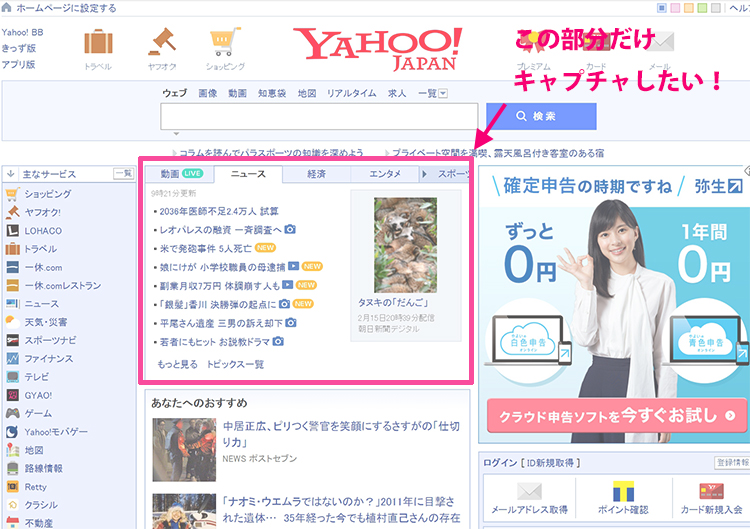Click the home icon beside ホームページに設定する
Screen dimensions: 750x529
pyautogui.click(x=6, y=7)
